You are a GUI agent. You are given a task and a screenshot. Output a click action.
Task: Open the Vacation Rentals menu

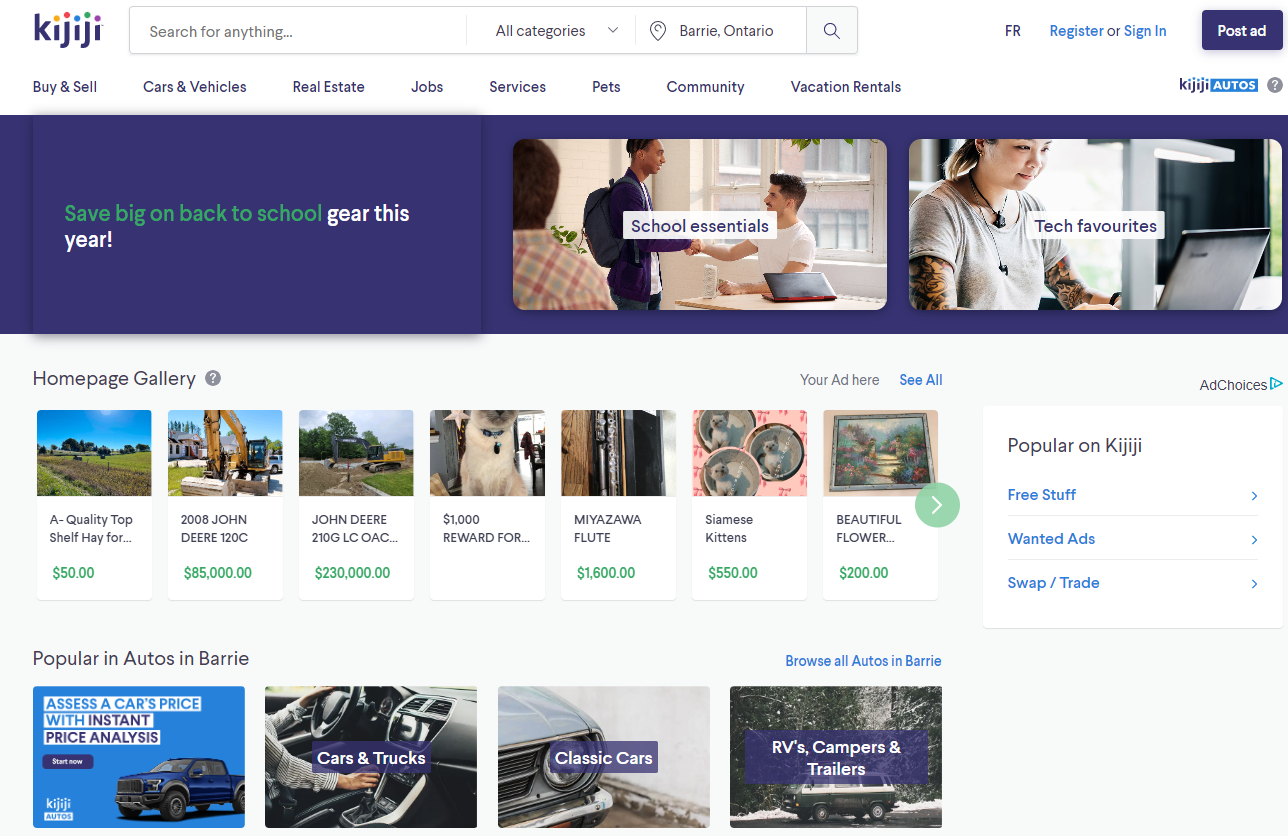coord(846,87)
